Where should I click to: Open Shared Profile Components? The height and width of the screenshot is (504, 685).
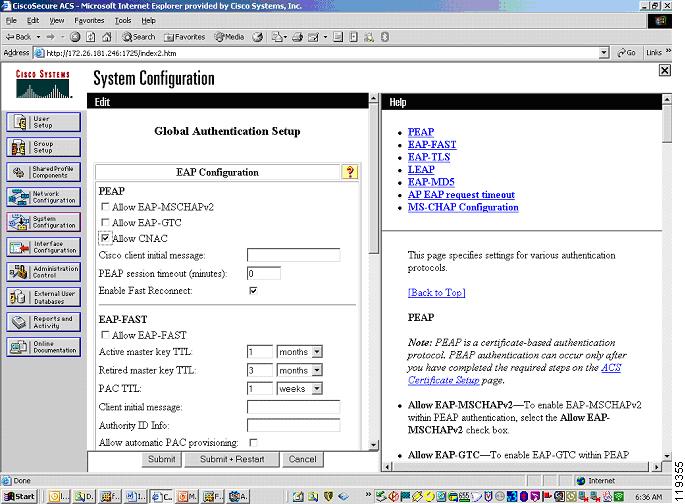coord(44,172)
